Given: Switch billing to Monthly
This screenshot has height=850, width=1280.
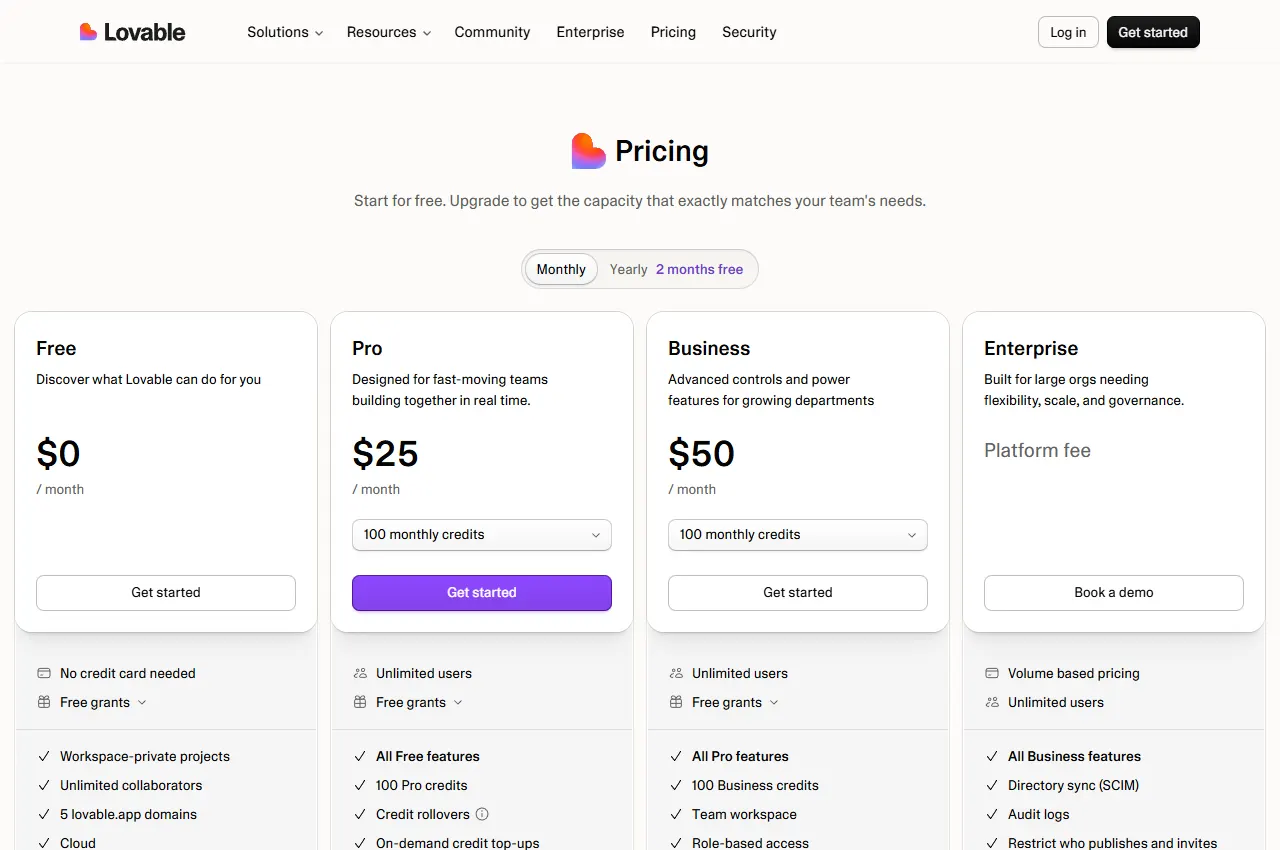Looking at the screenshot, I should point(561,269).
